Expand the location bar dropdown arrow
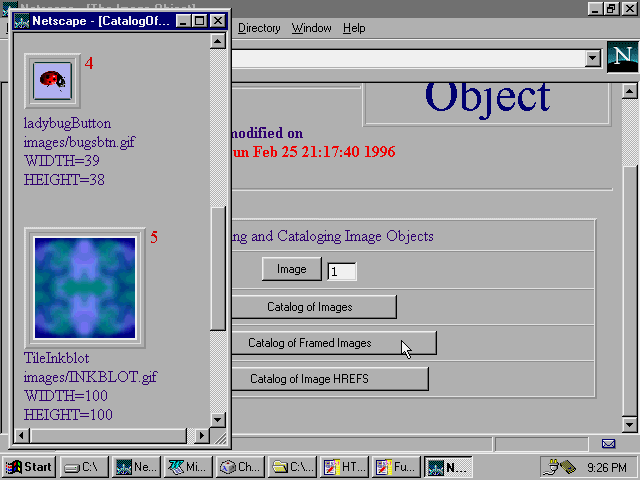 click(x=594, y=59)
